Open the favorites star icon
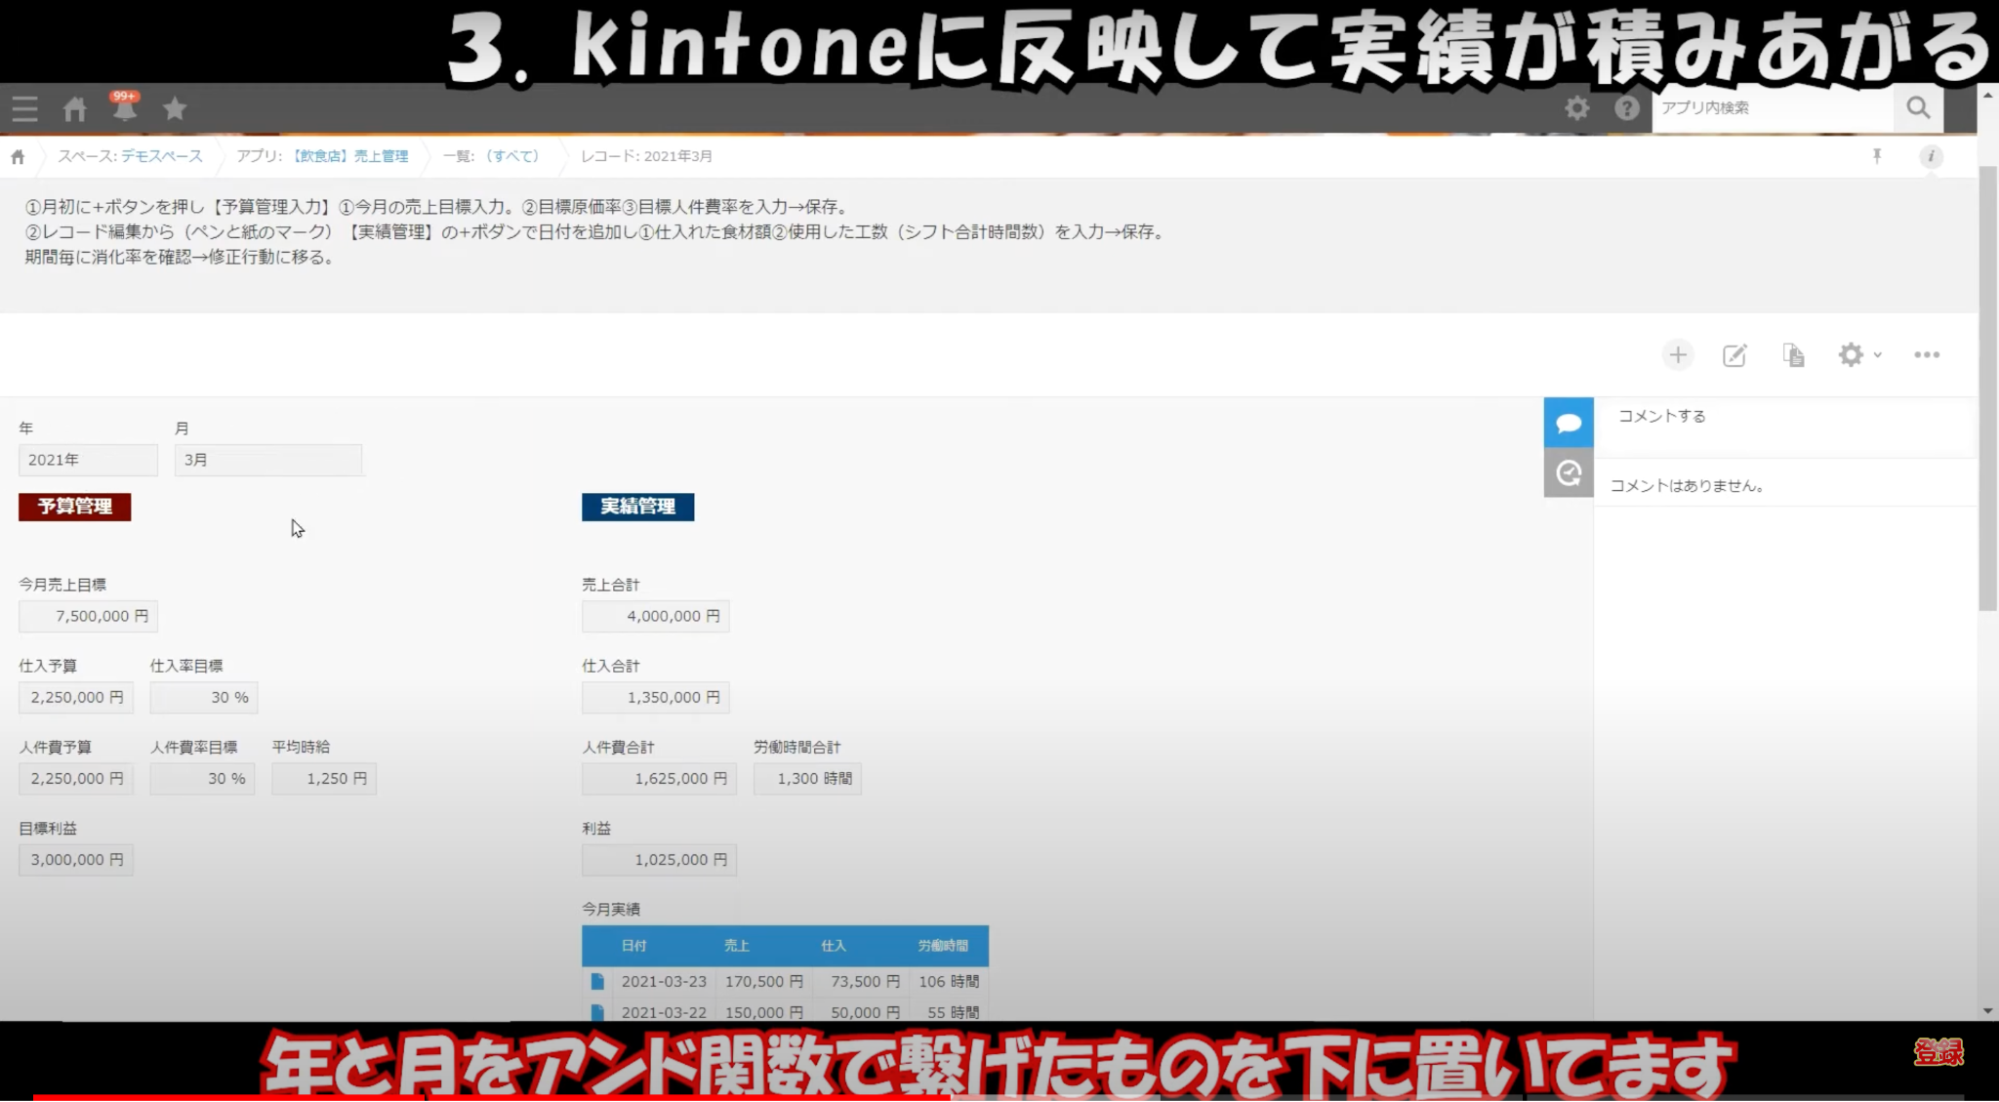This screenshot has height=1102, width=1999. (175, 108)
